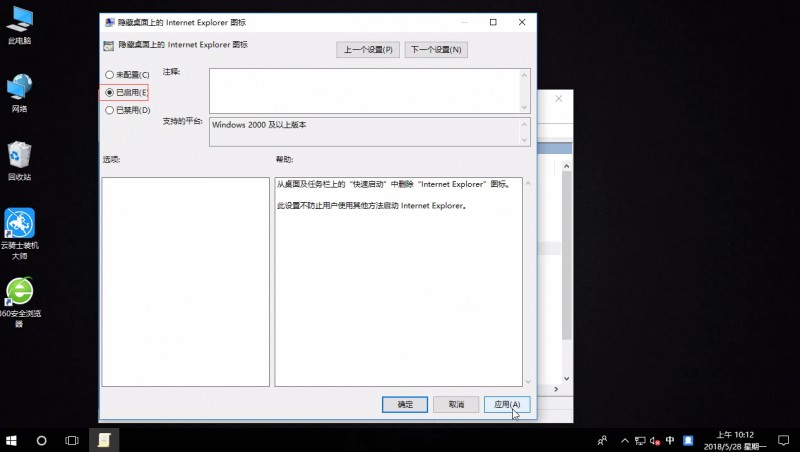
Task: Click the 取消 cancel button
Action: tap(456, 405)
